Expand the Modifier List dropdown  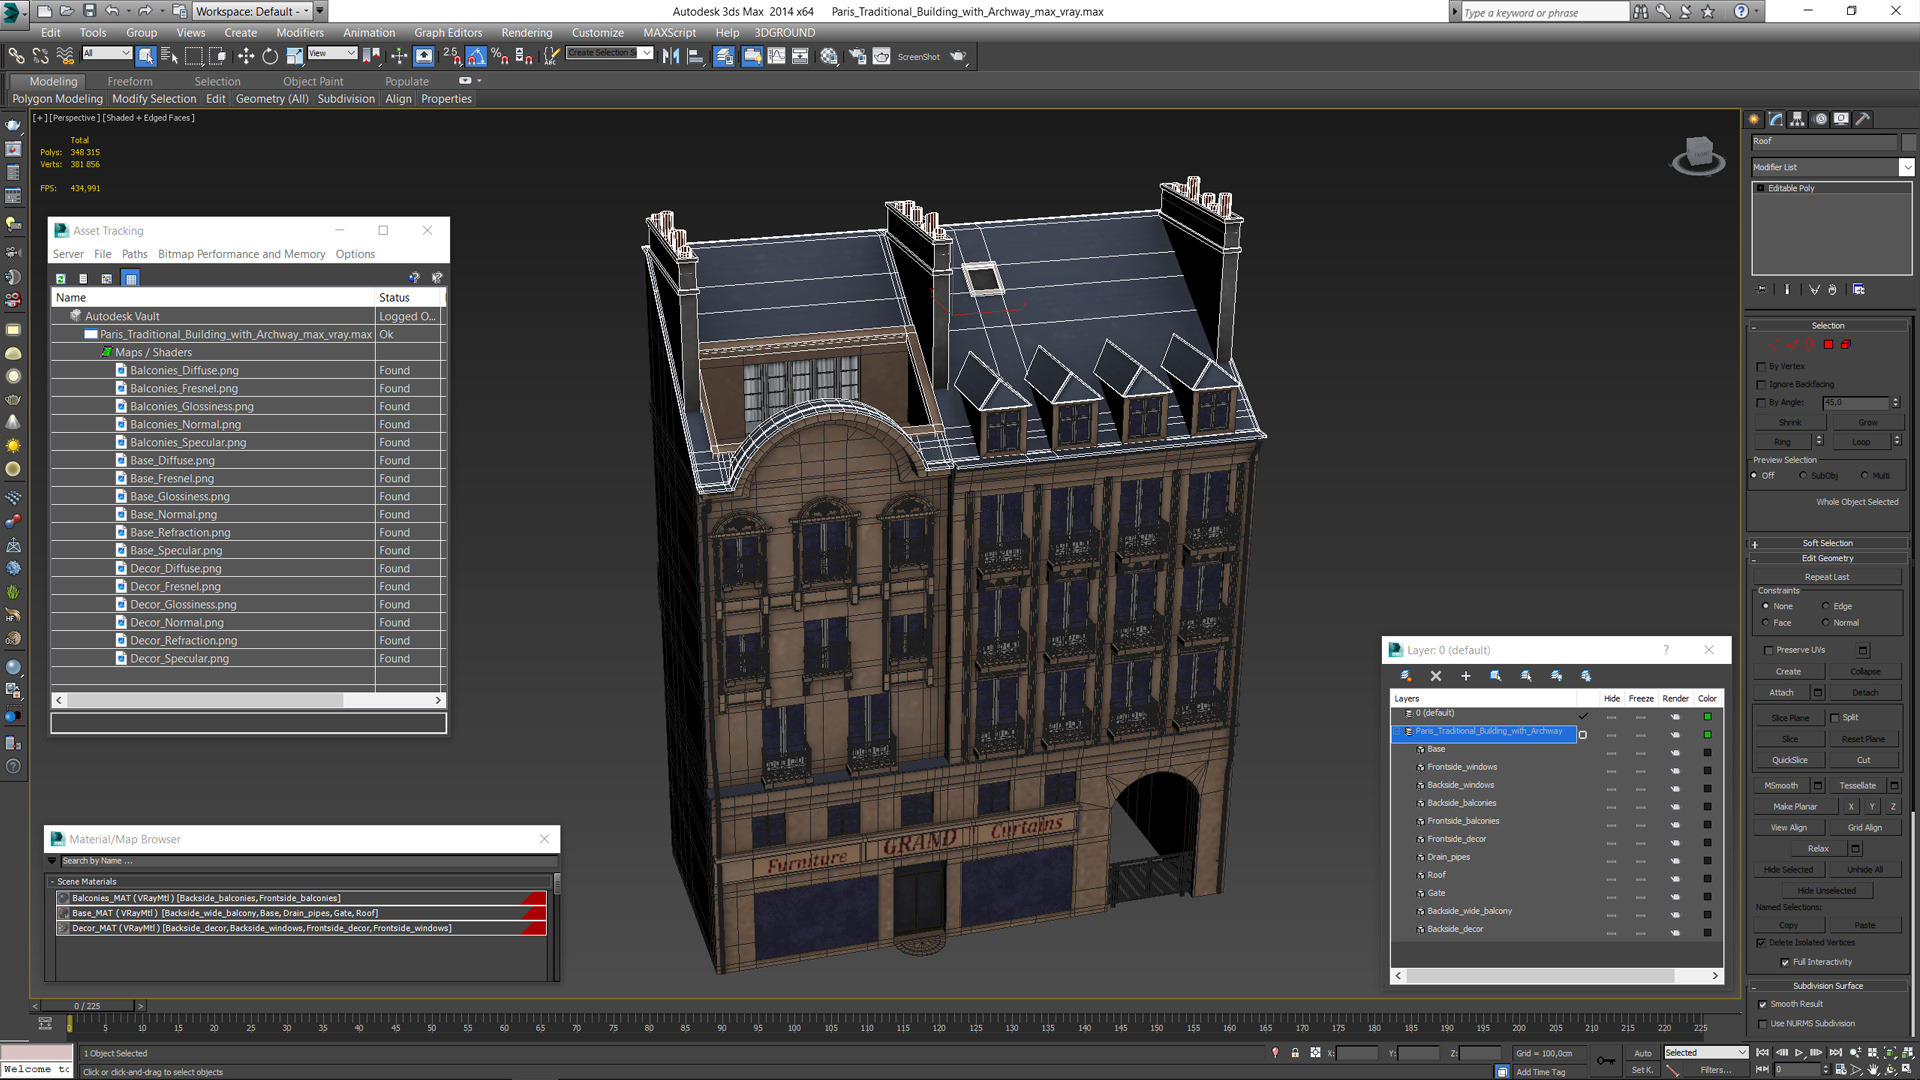1902,166
